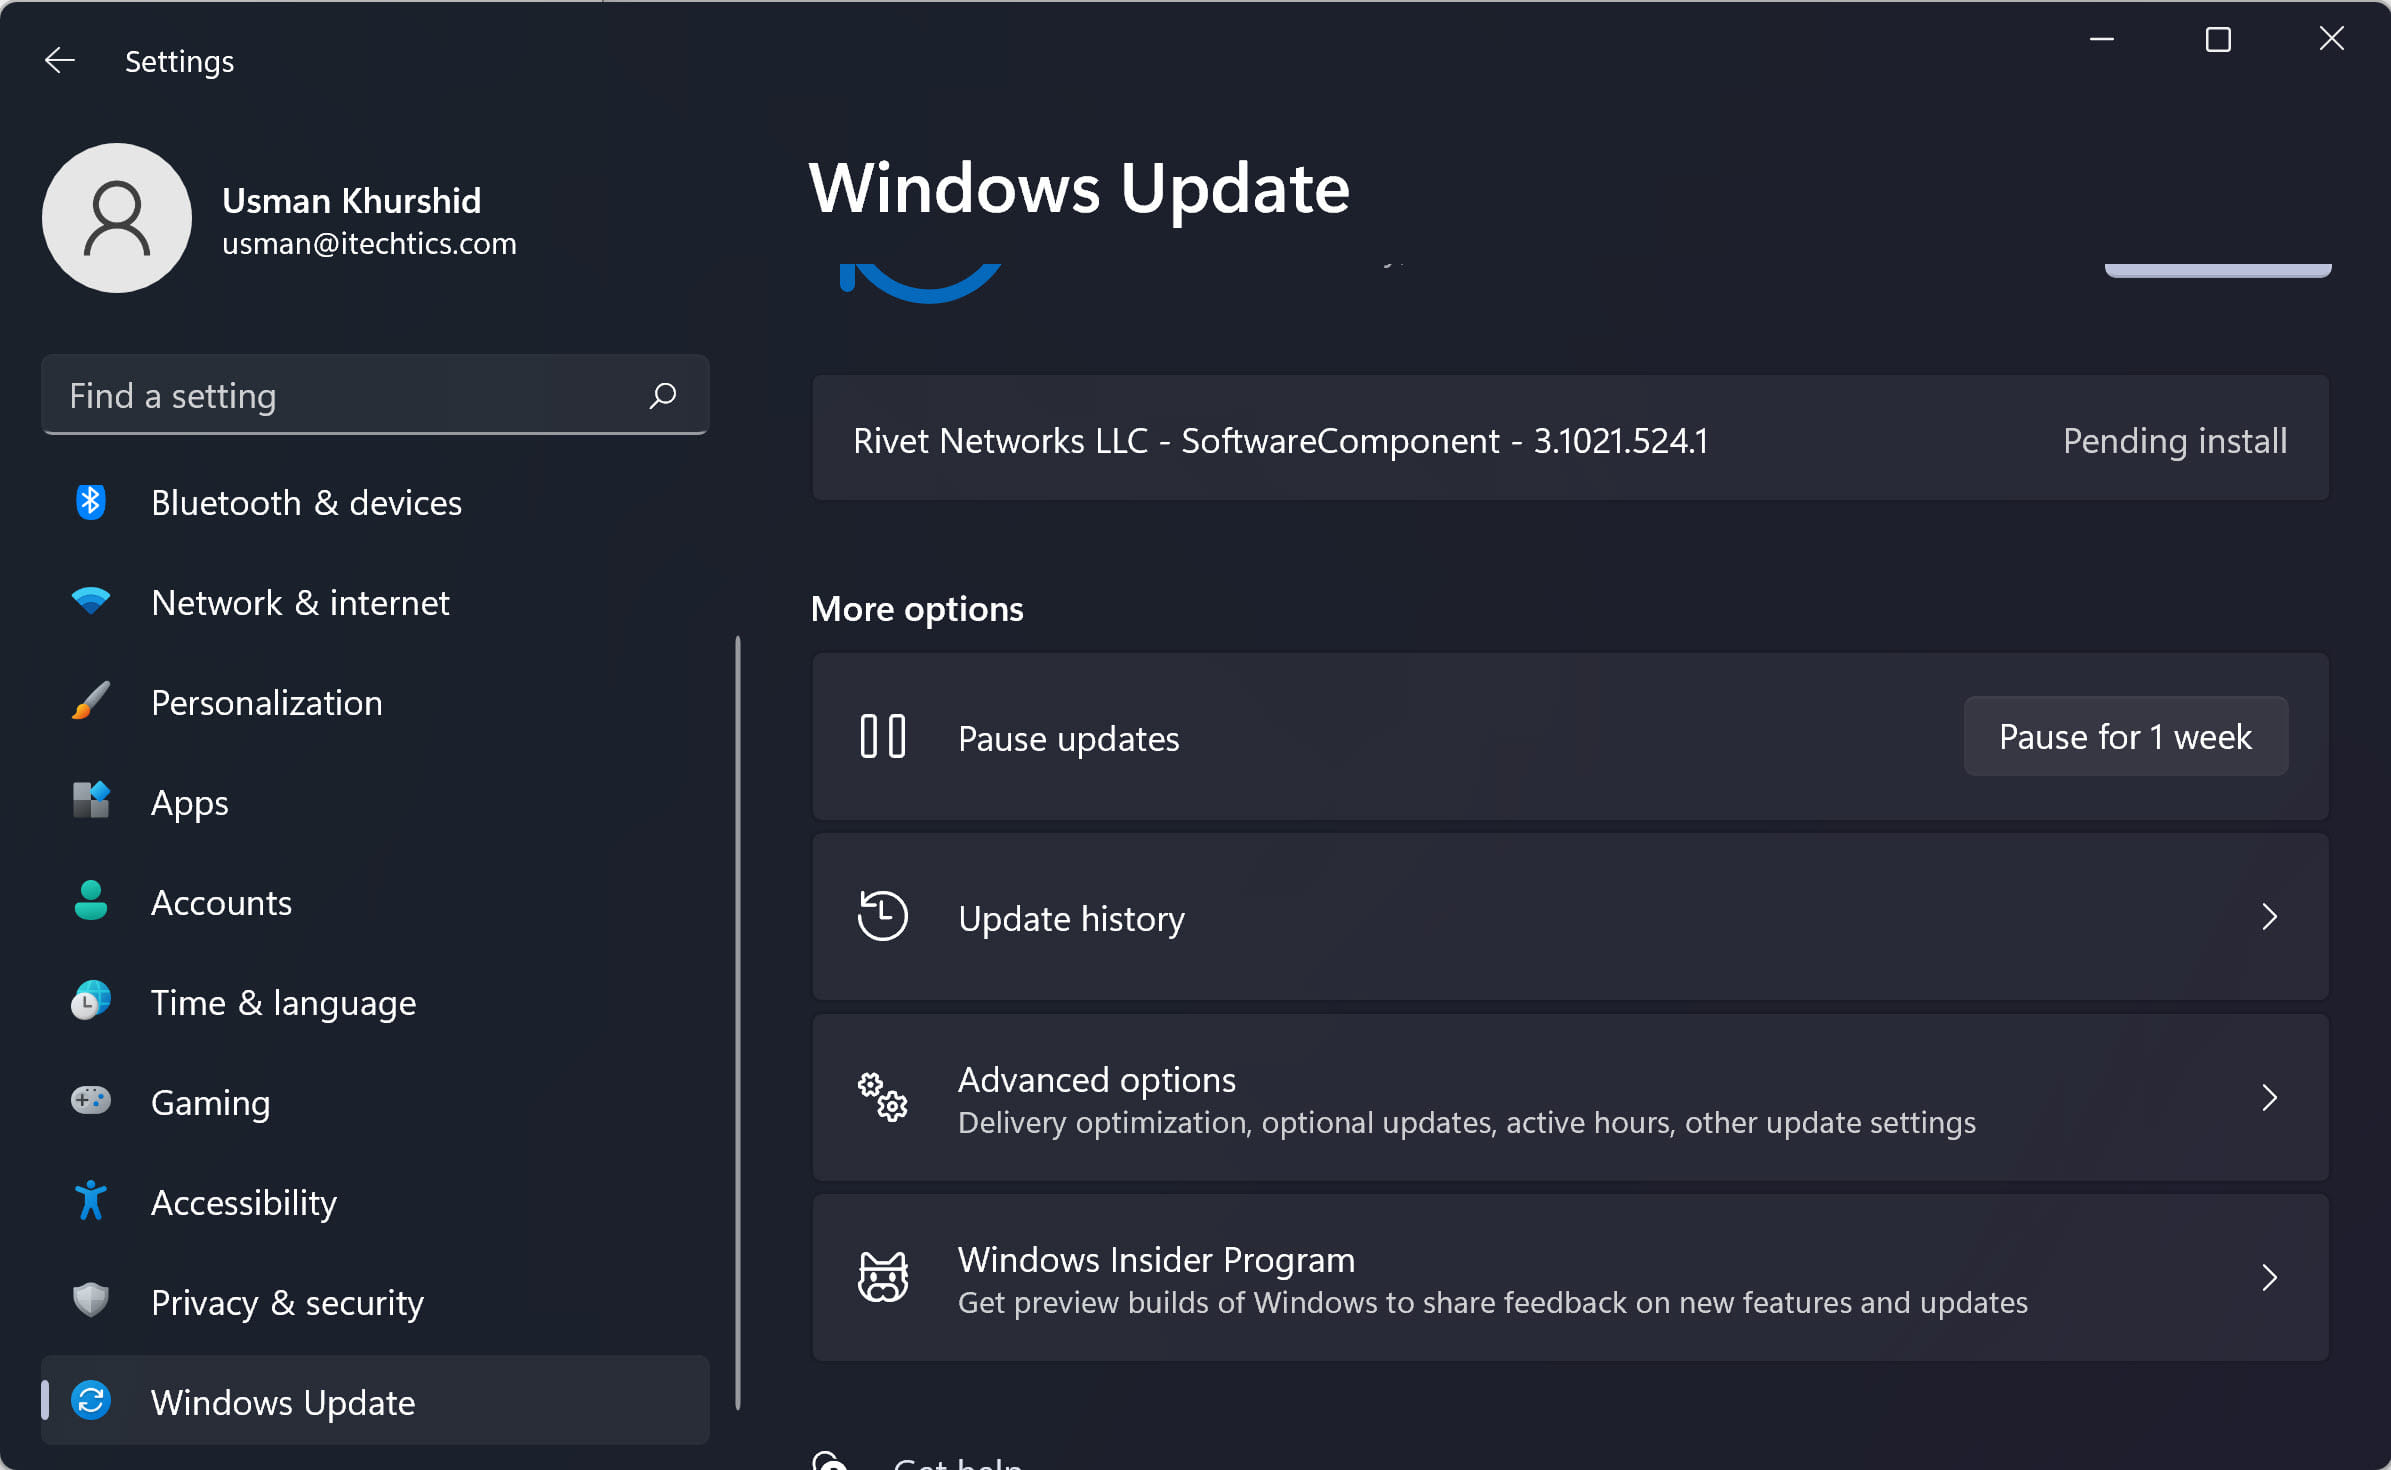
Task: Click the Bluetooth icon in sidebar
Action: 91,502
